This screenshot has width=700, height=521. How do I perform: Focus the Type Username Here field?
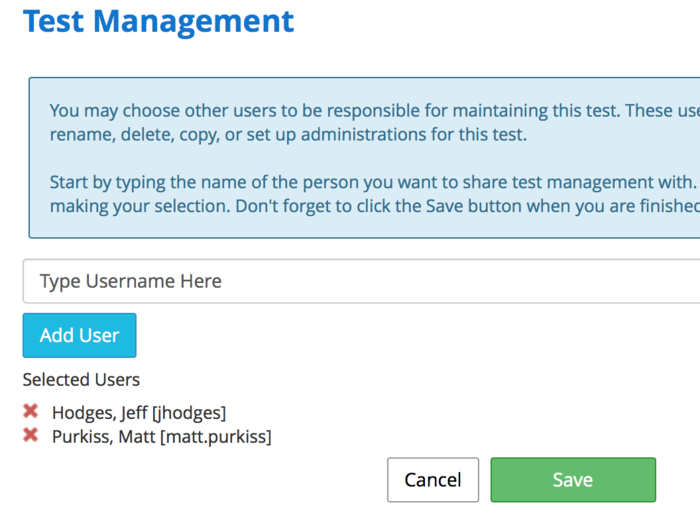point(360,281)
